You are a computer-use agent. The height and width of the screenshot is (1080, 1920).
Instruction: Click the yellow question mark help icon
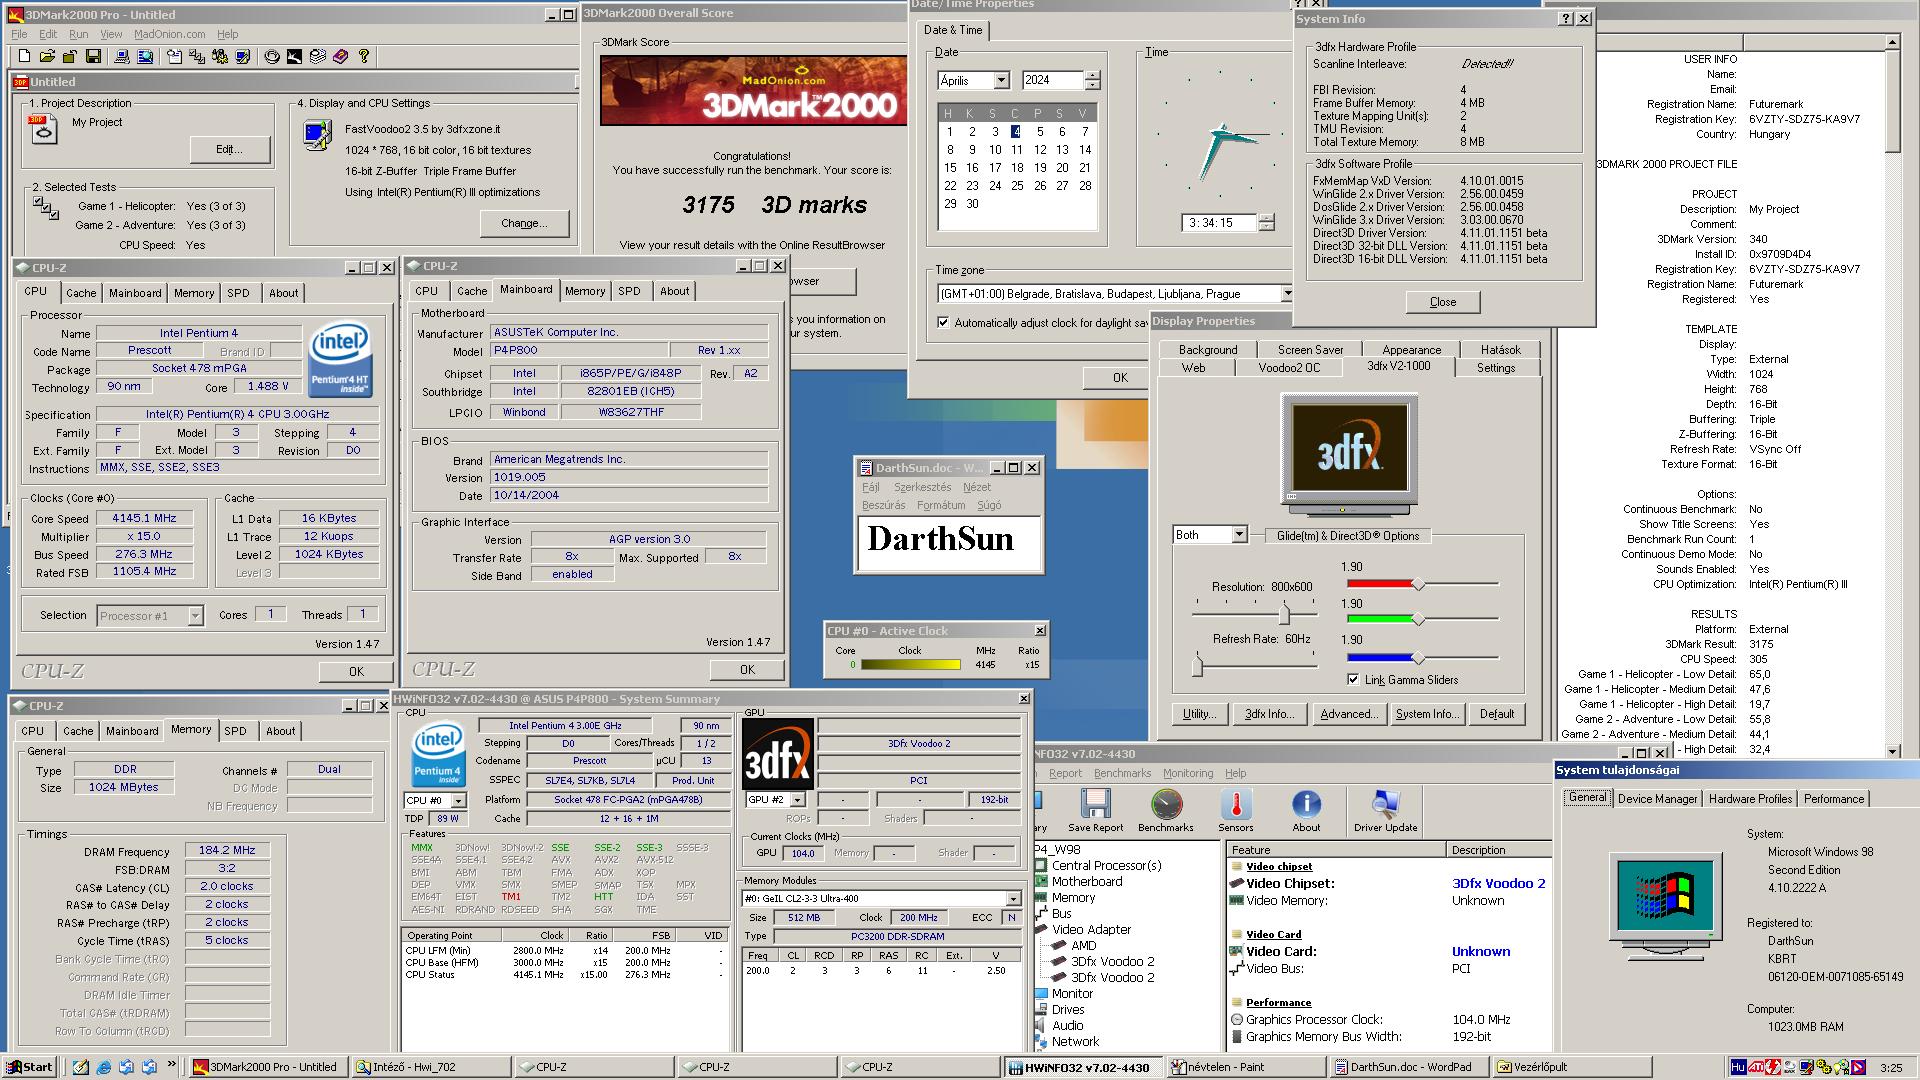pyautogui.click(x=364, y=57)
